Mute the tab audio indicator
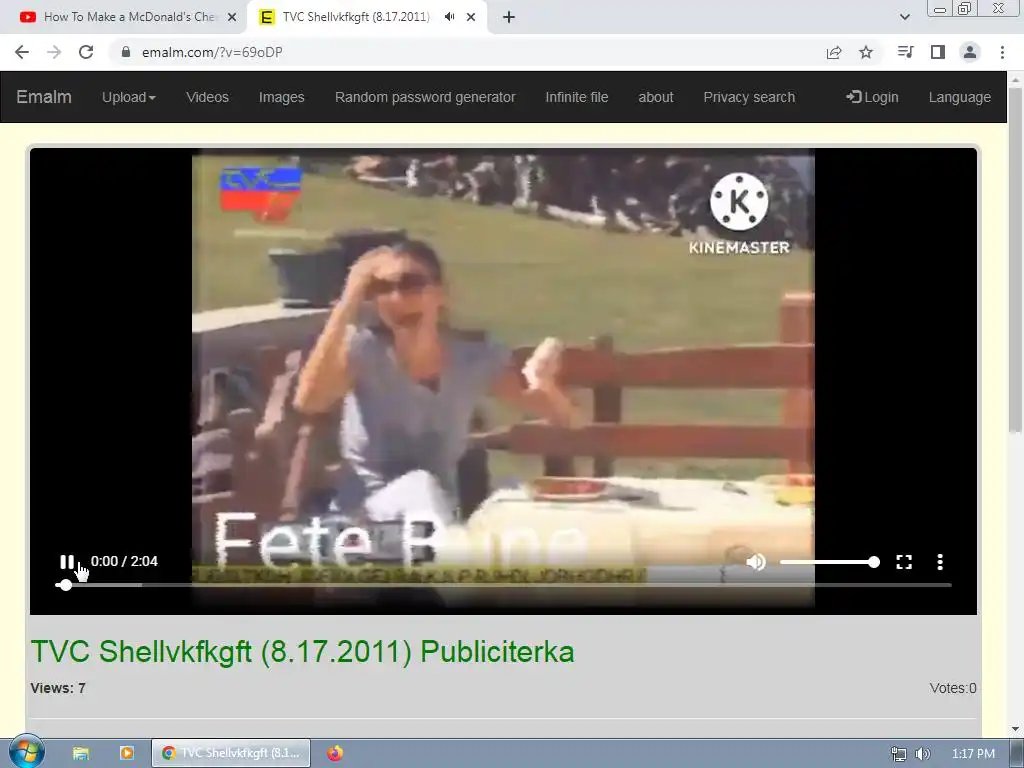Screen dimensions: 1024x768 (x=449, y=17)
